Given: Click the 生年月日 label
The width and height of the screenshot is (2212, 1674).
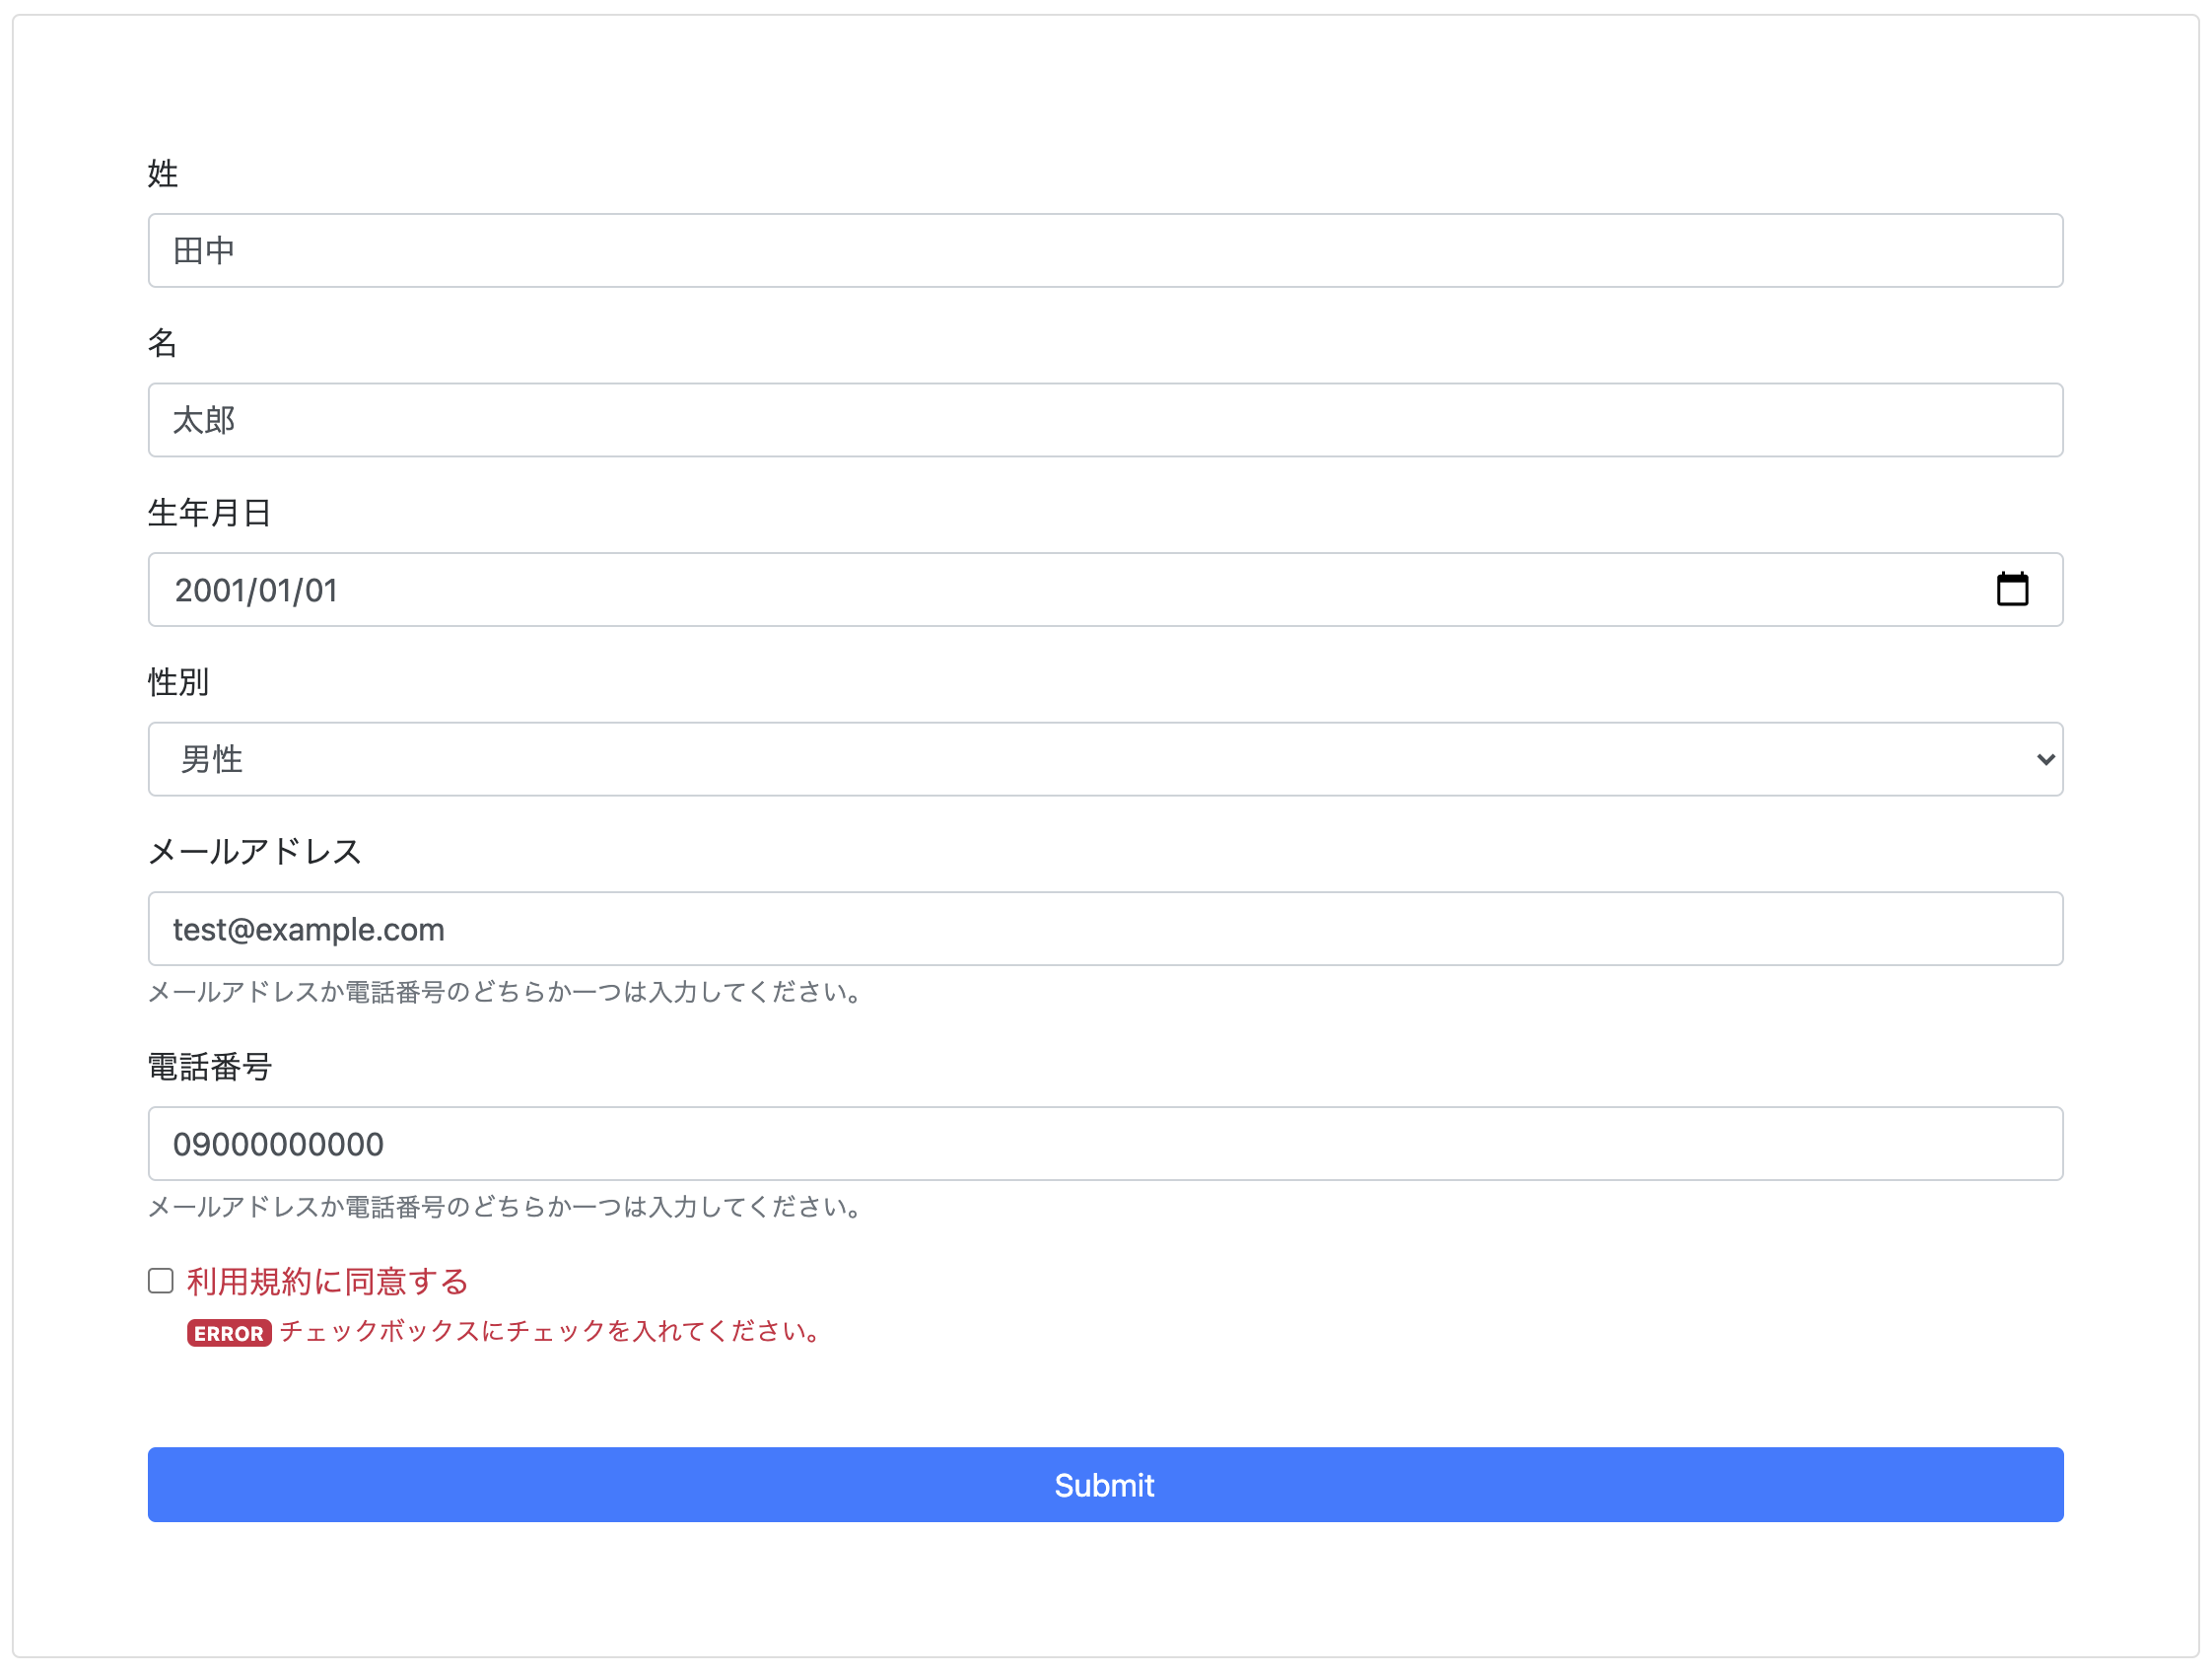Looking at the screenshot, I should 209,512.
